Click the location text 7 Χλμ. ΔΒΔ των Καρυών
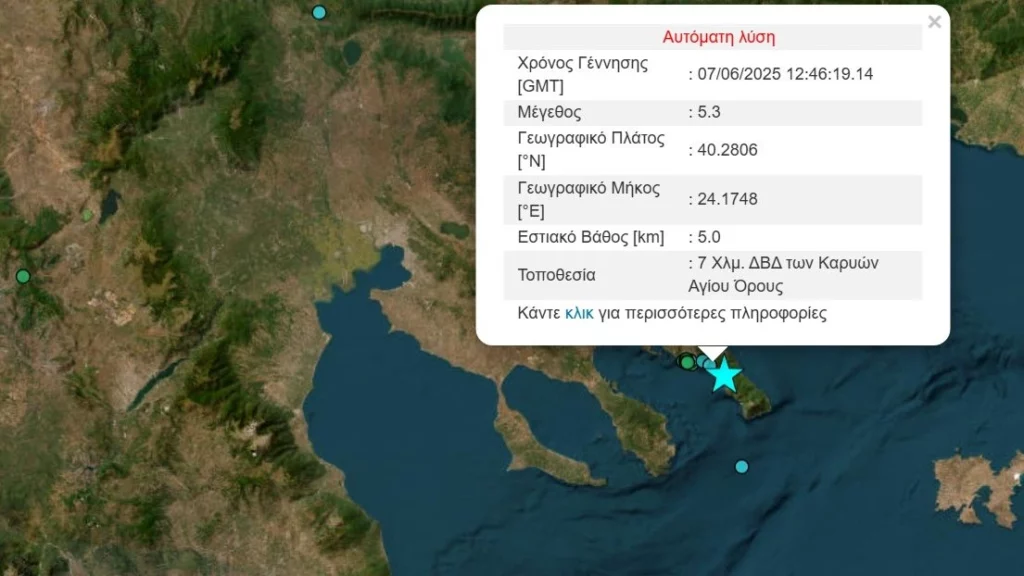This screenshot has width=1024, height=576. point(788,263)
